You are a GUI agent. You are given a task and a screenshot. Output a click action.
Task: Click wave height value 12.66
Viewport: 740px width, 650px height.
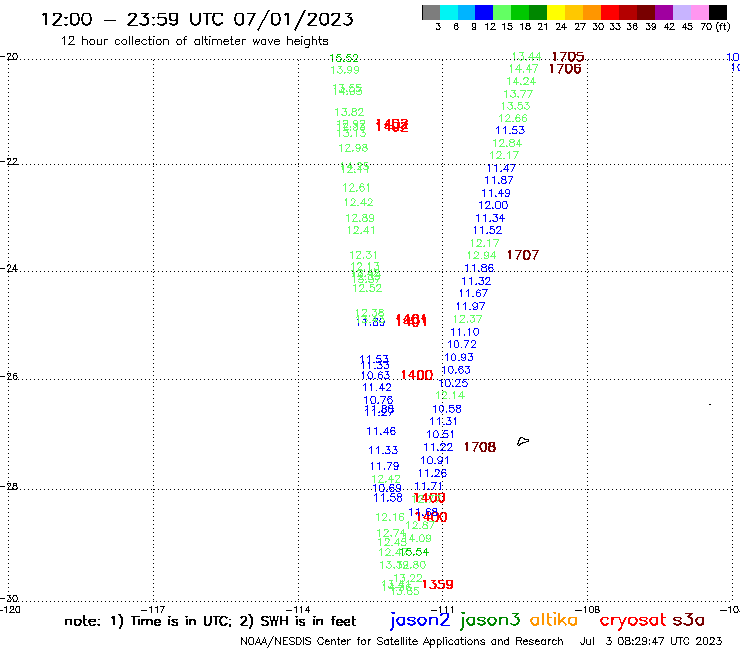[x=513, y=118]
